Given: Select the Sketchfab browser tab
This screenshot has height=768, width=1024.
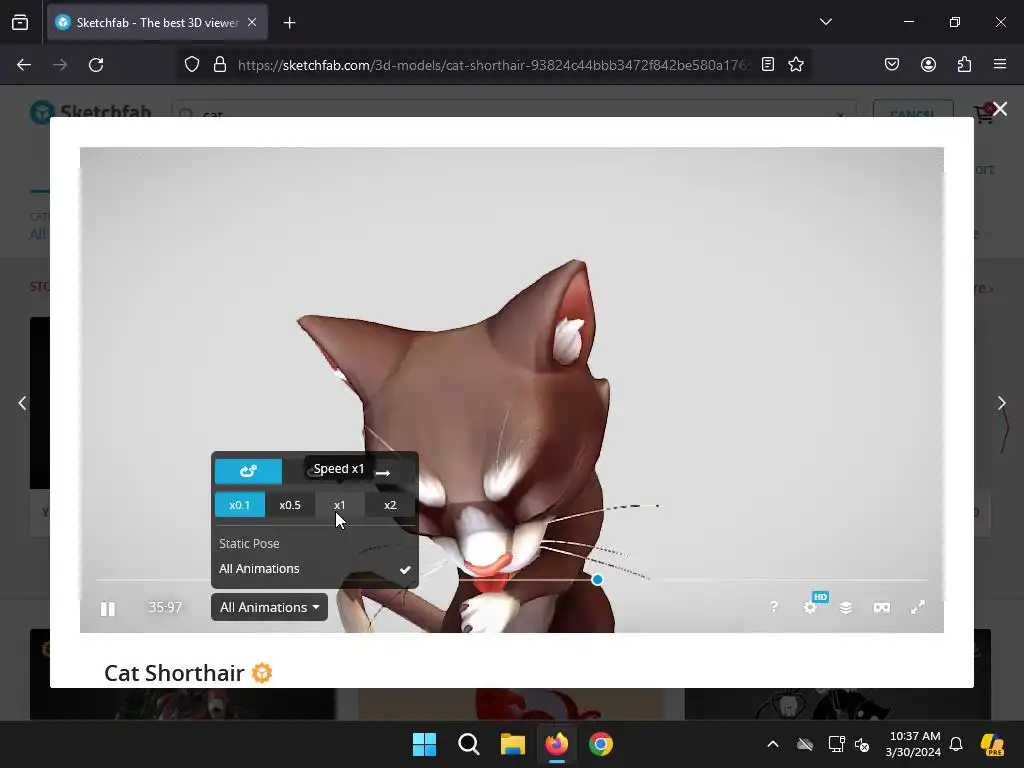Looking at the screenshot, I should [157, 23].
